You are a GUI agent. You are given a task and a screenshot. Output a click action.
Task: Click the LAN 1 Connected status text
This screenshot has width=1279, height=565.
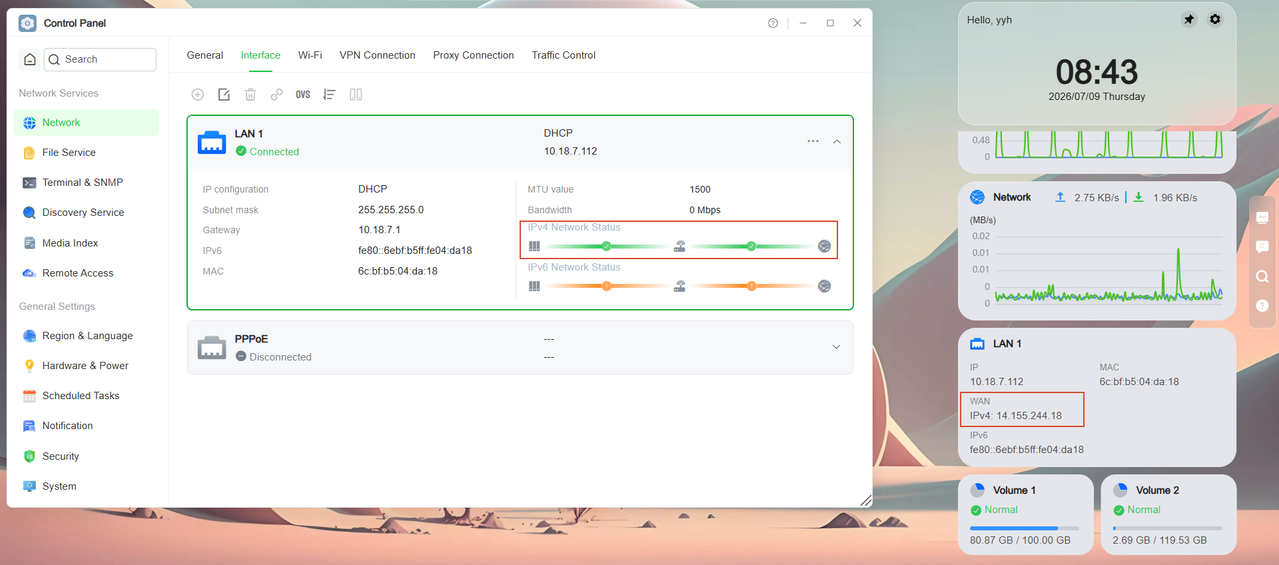[x=274, y=152]
